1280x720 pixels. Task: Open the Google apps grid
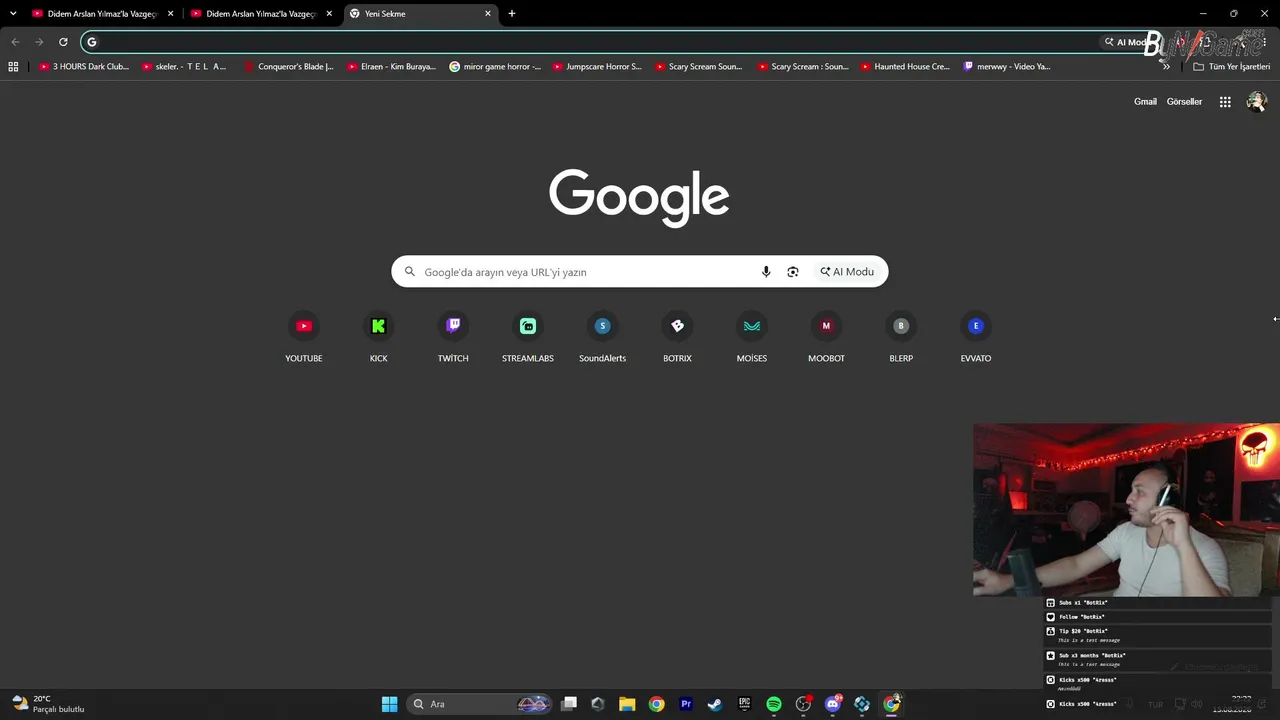tap(1225, 102)
